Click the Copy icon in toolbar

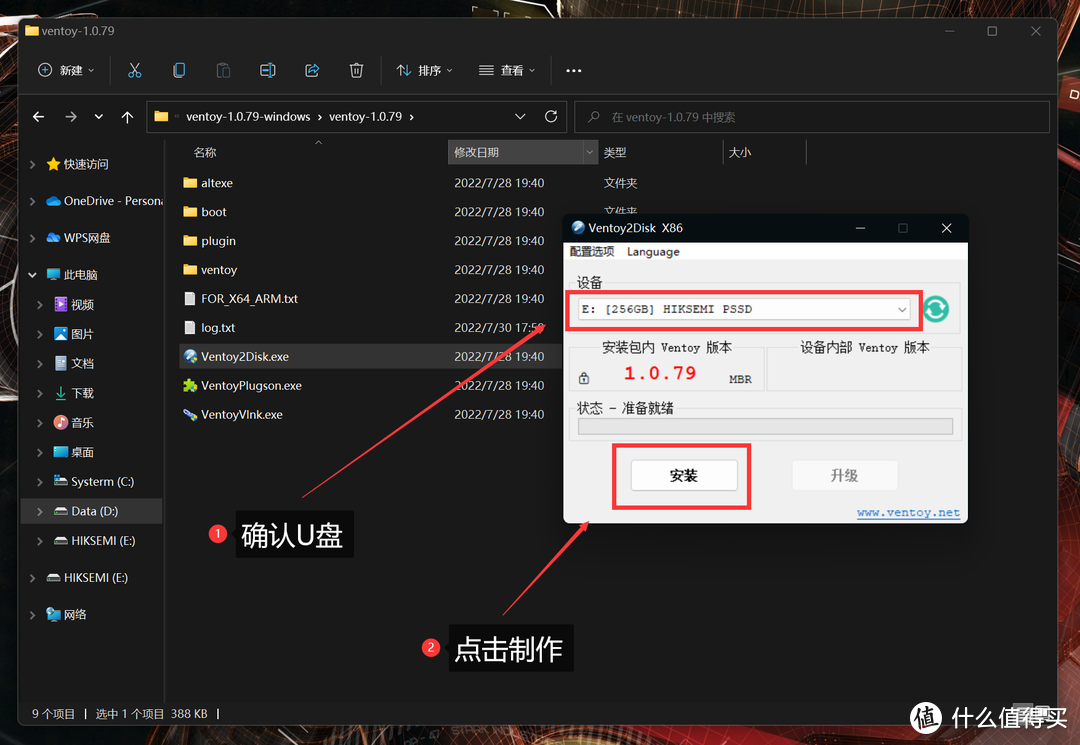179,70
